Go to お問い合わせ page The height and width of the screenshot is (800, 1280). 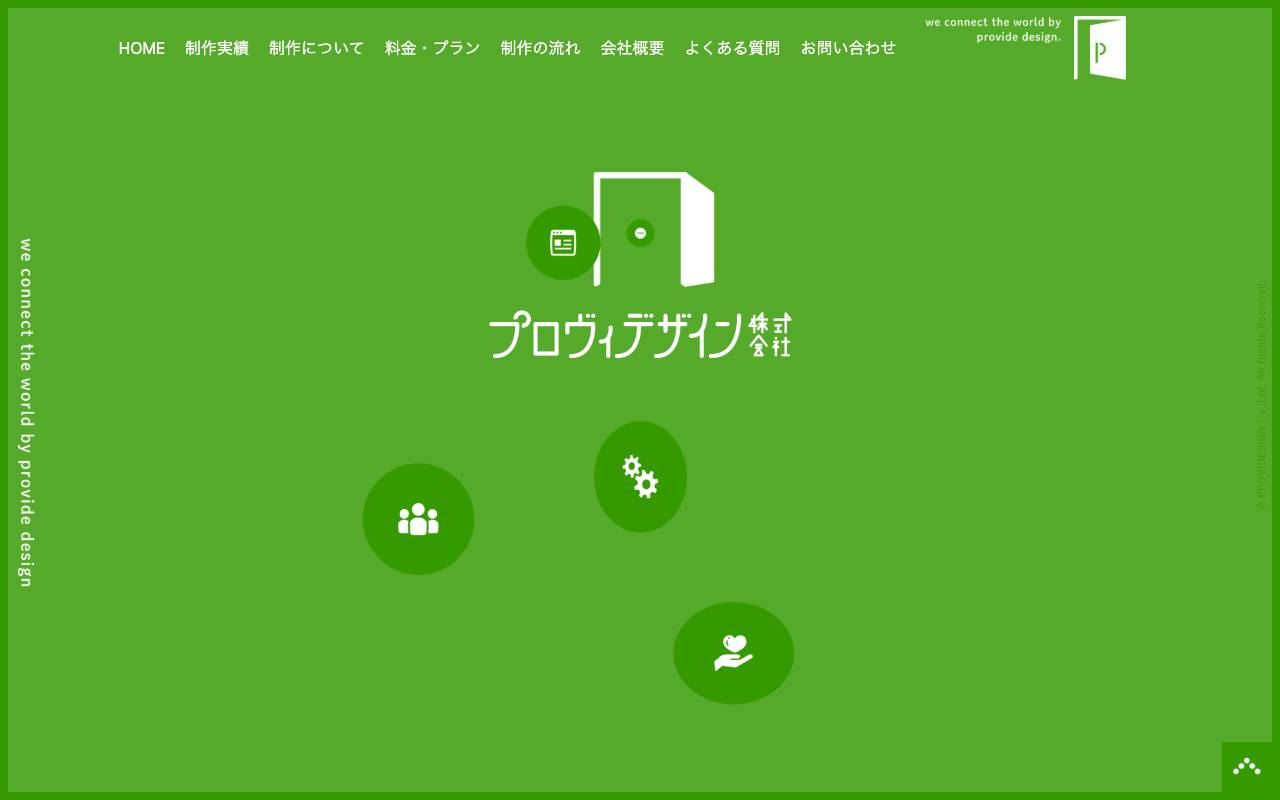click(x=848, y=48)
